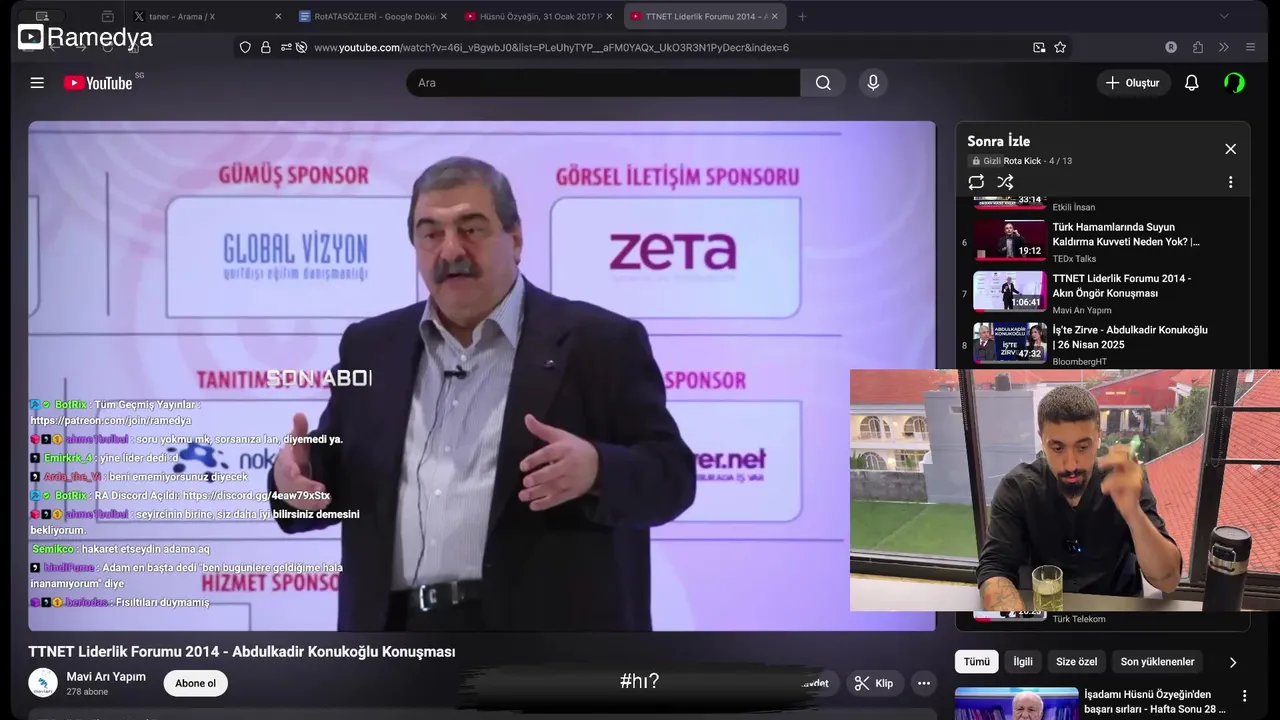This screenshot has width=1280, height=720.
Task: Subscribe with the Abone ol button
Action: click(x=195, y=683)
